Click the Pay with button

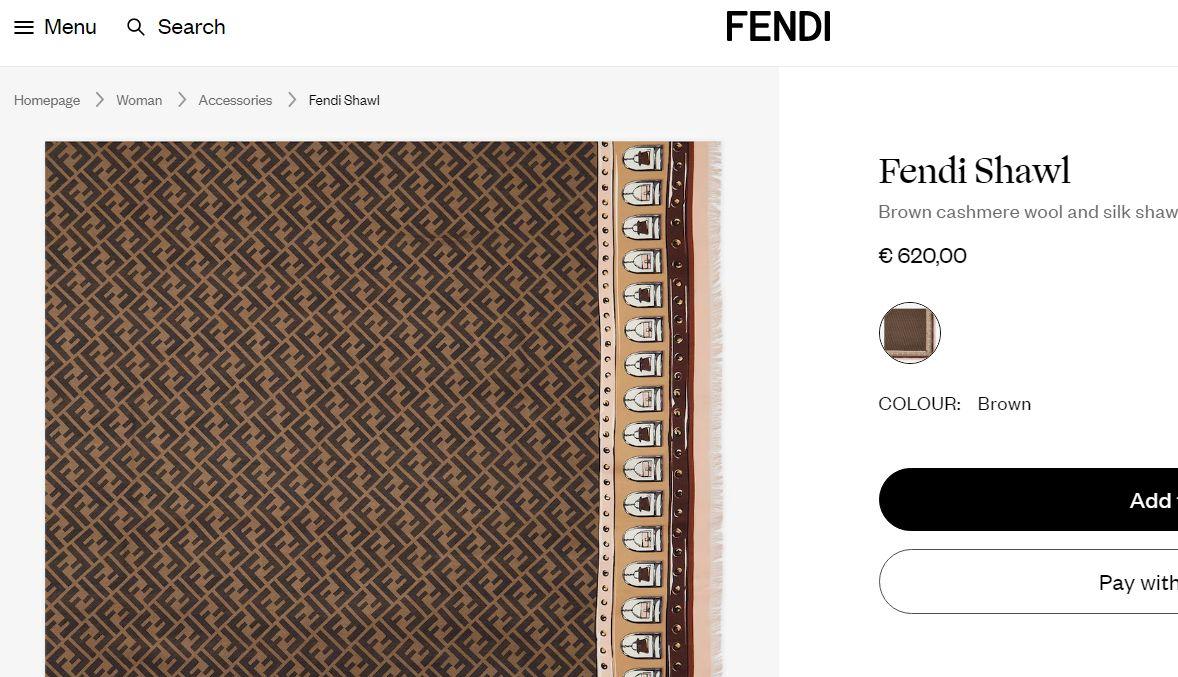pos(1028,582)
